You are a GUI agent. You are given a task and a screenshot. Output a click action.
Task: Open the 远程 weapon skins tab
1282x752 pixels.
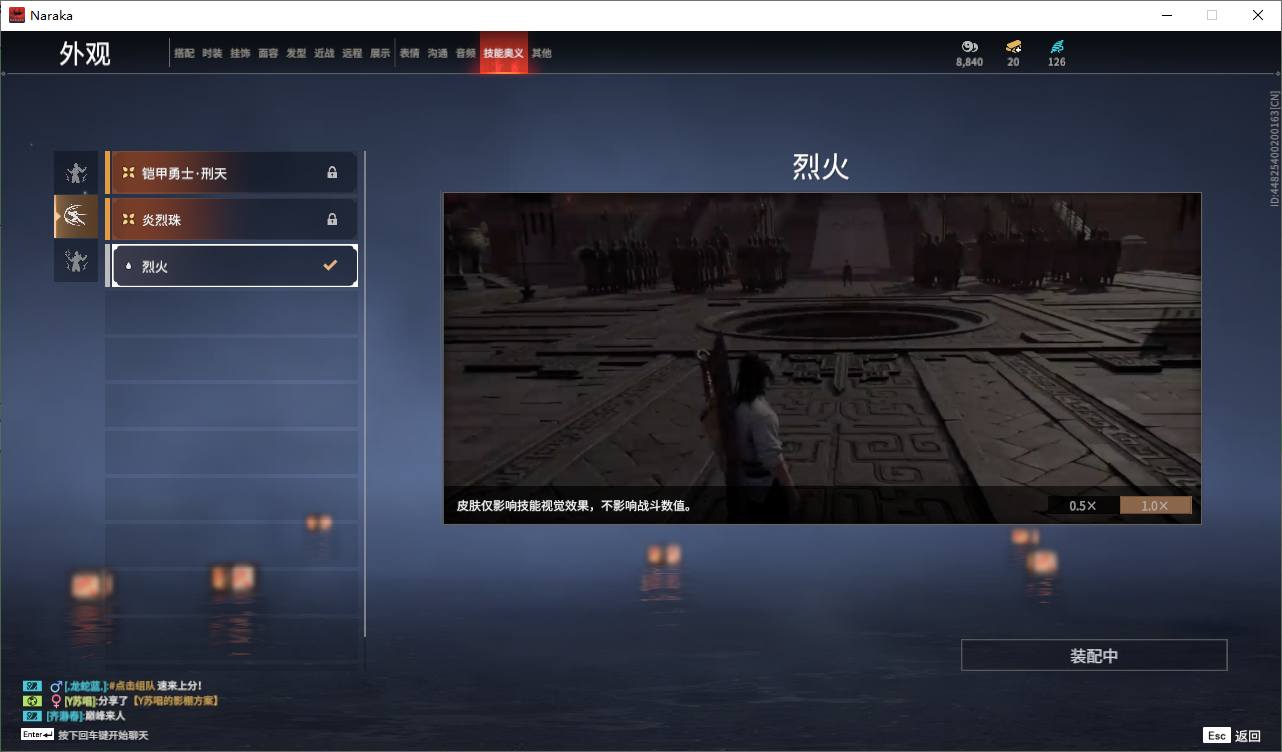click(x=352, y=53)
